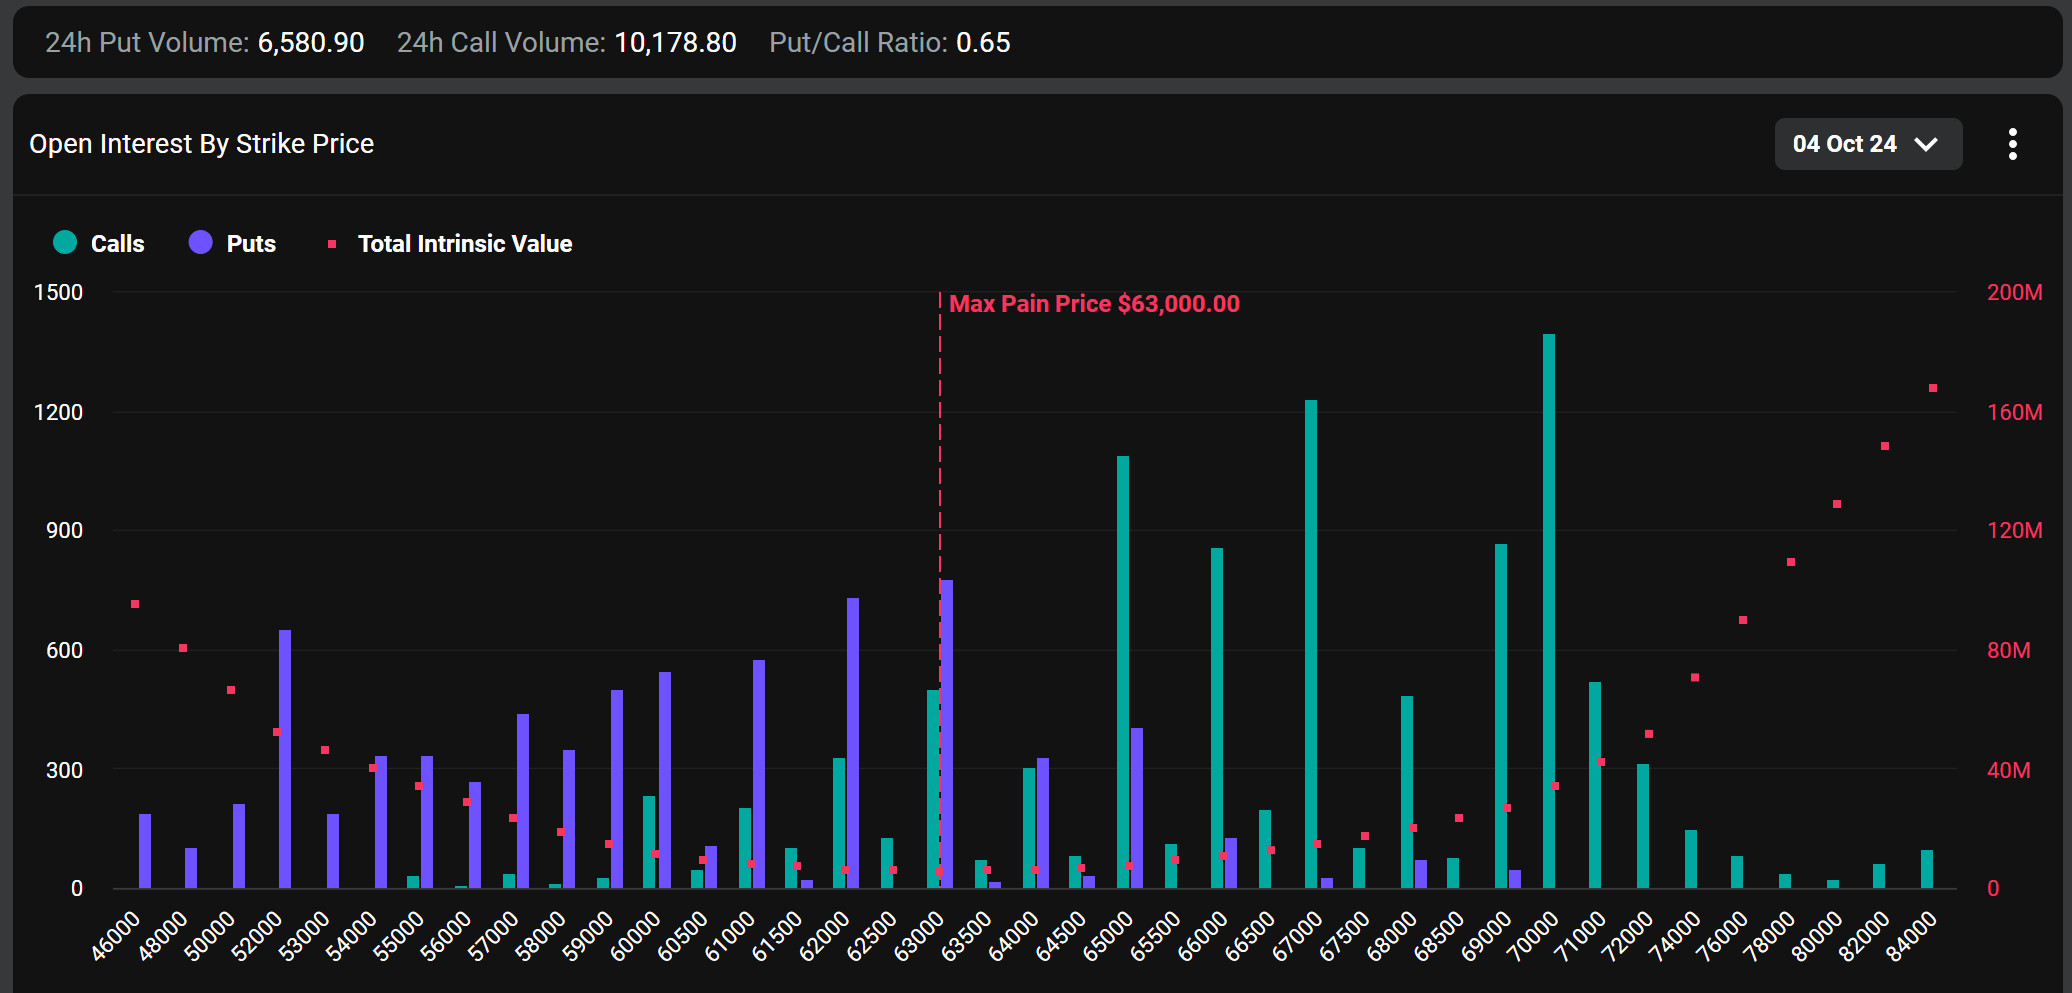Click the Puts bar at strike 61000
The width and height of the screenshot is (2072, 993).
point(759,774)
